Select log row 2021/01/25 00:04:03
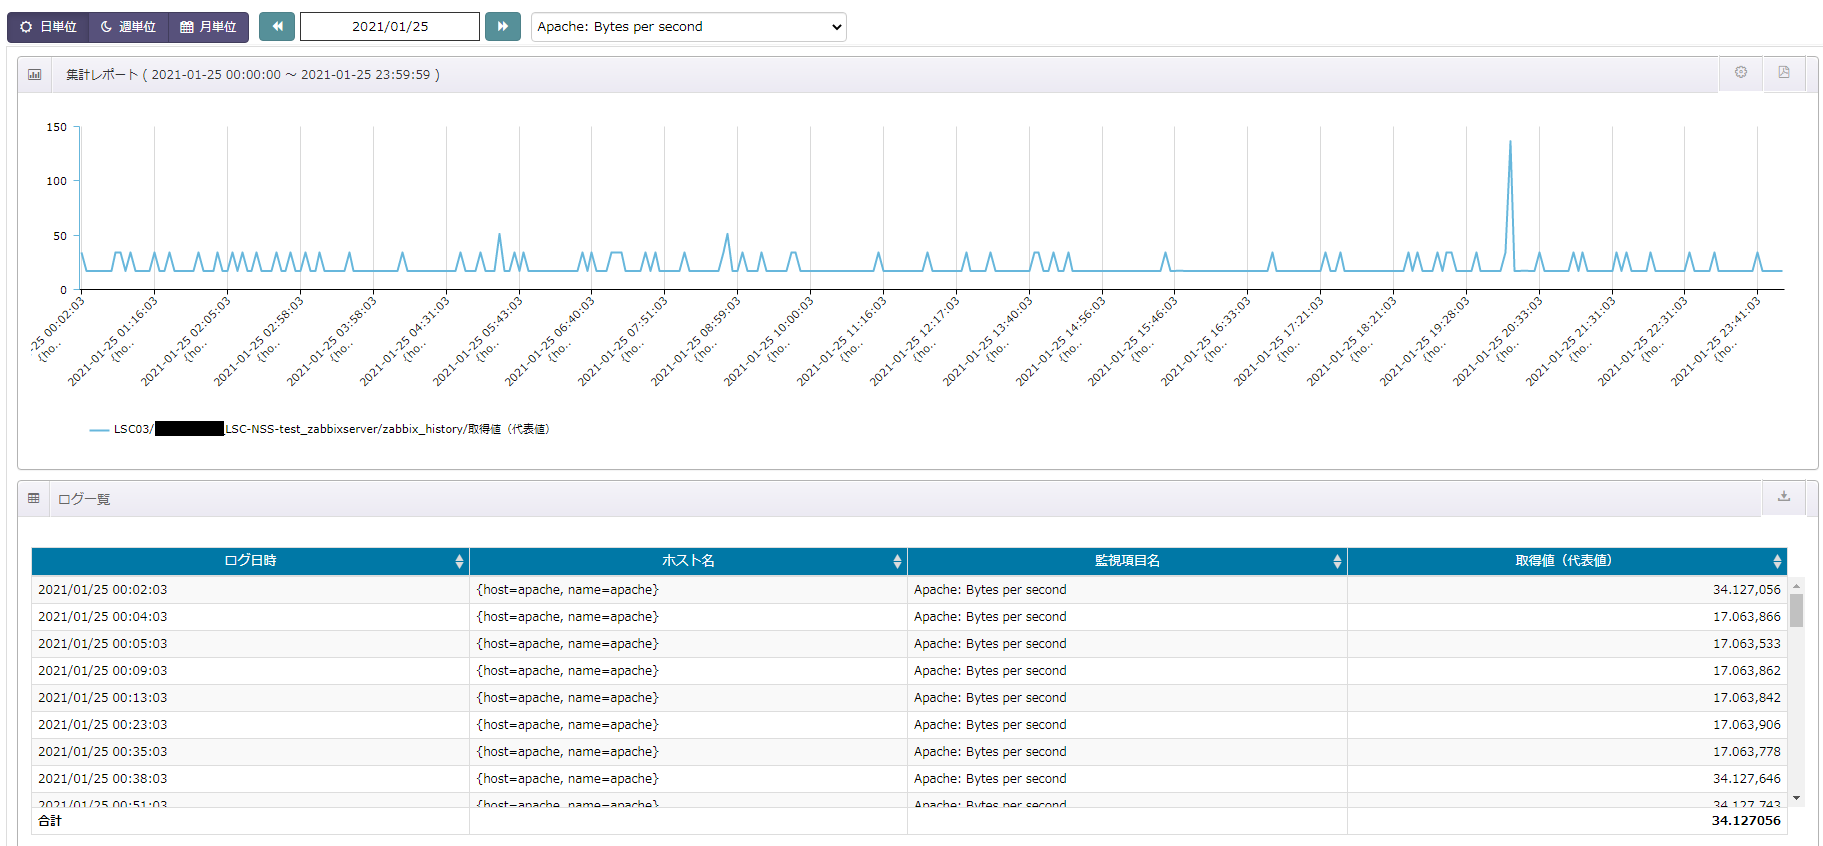The width and height of the screenshot is (1823, 846). (909, 617)
